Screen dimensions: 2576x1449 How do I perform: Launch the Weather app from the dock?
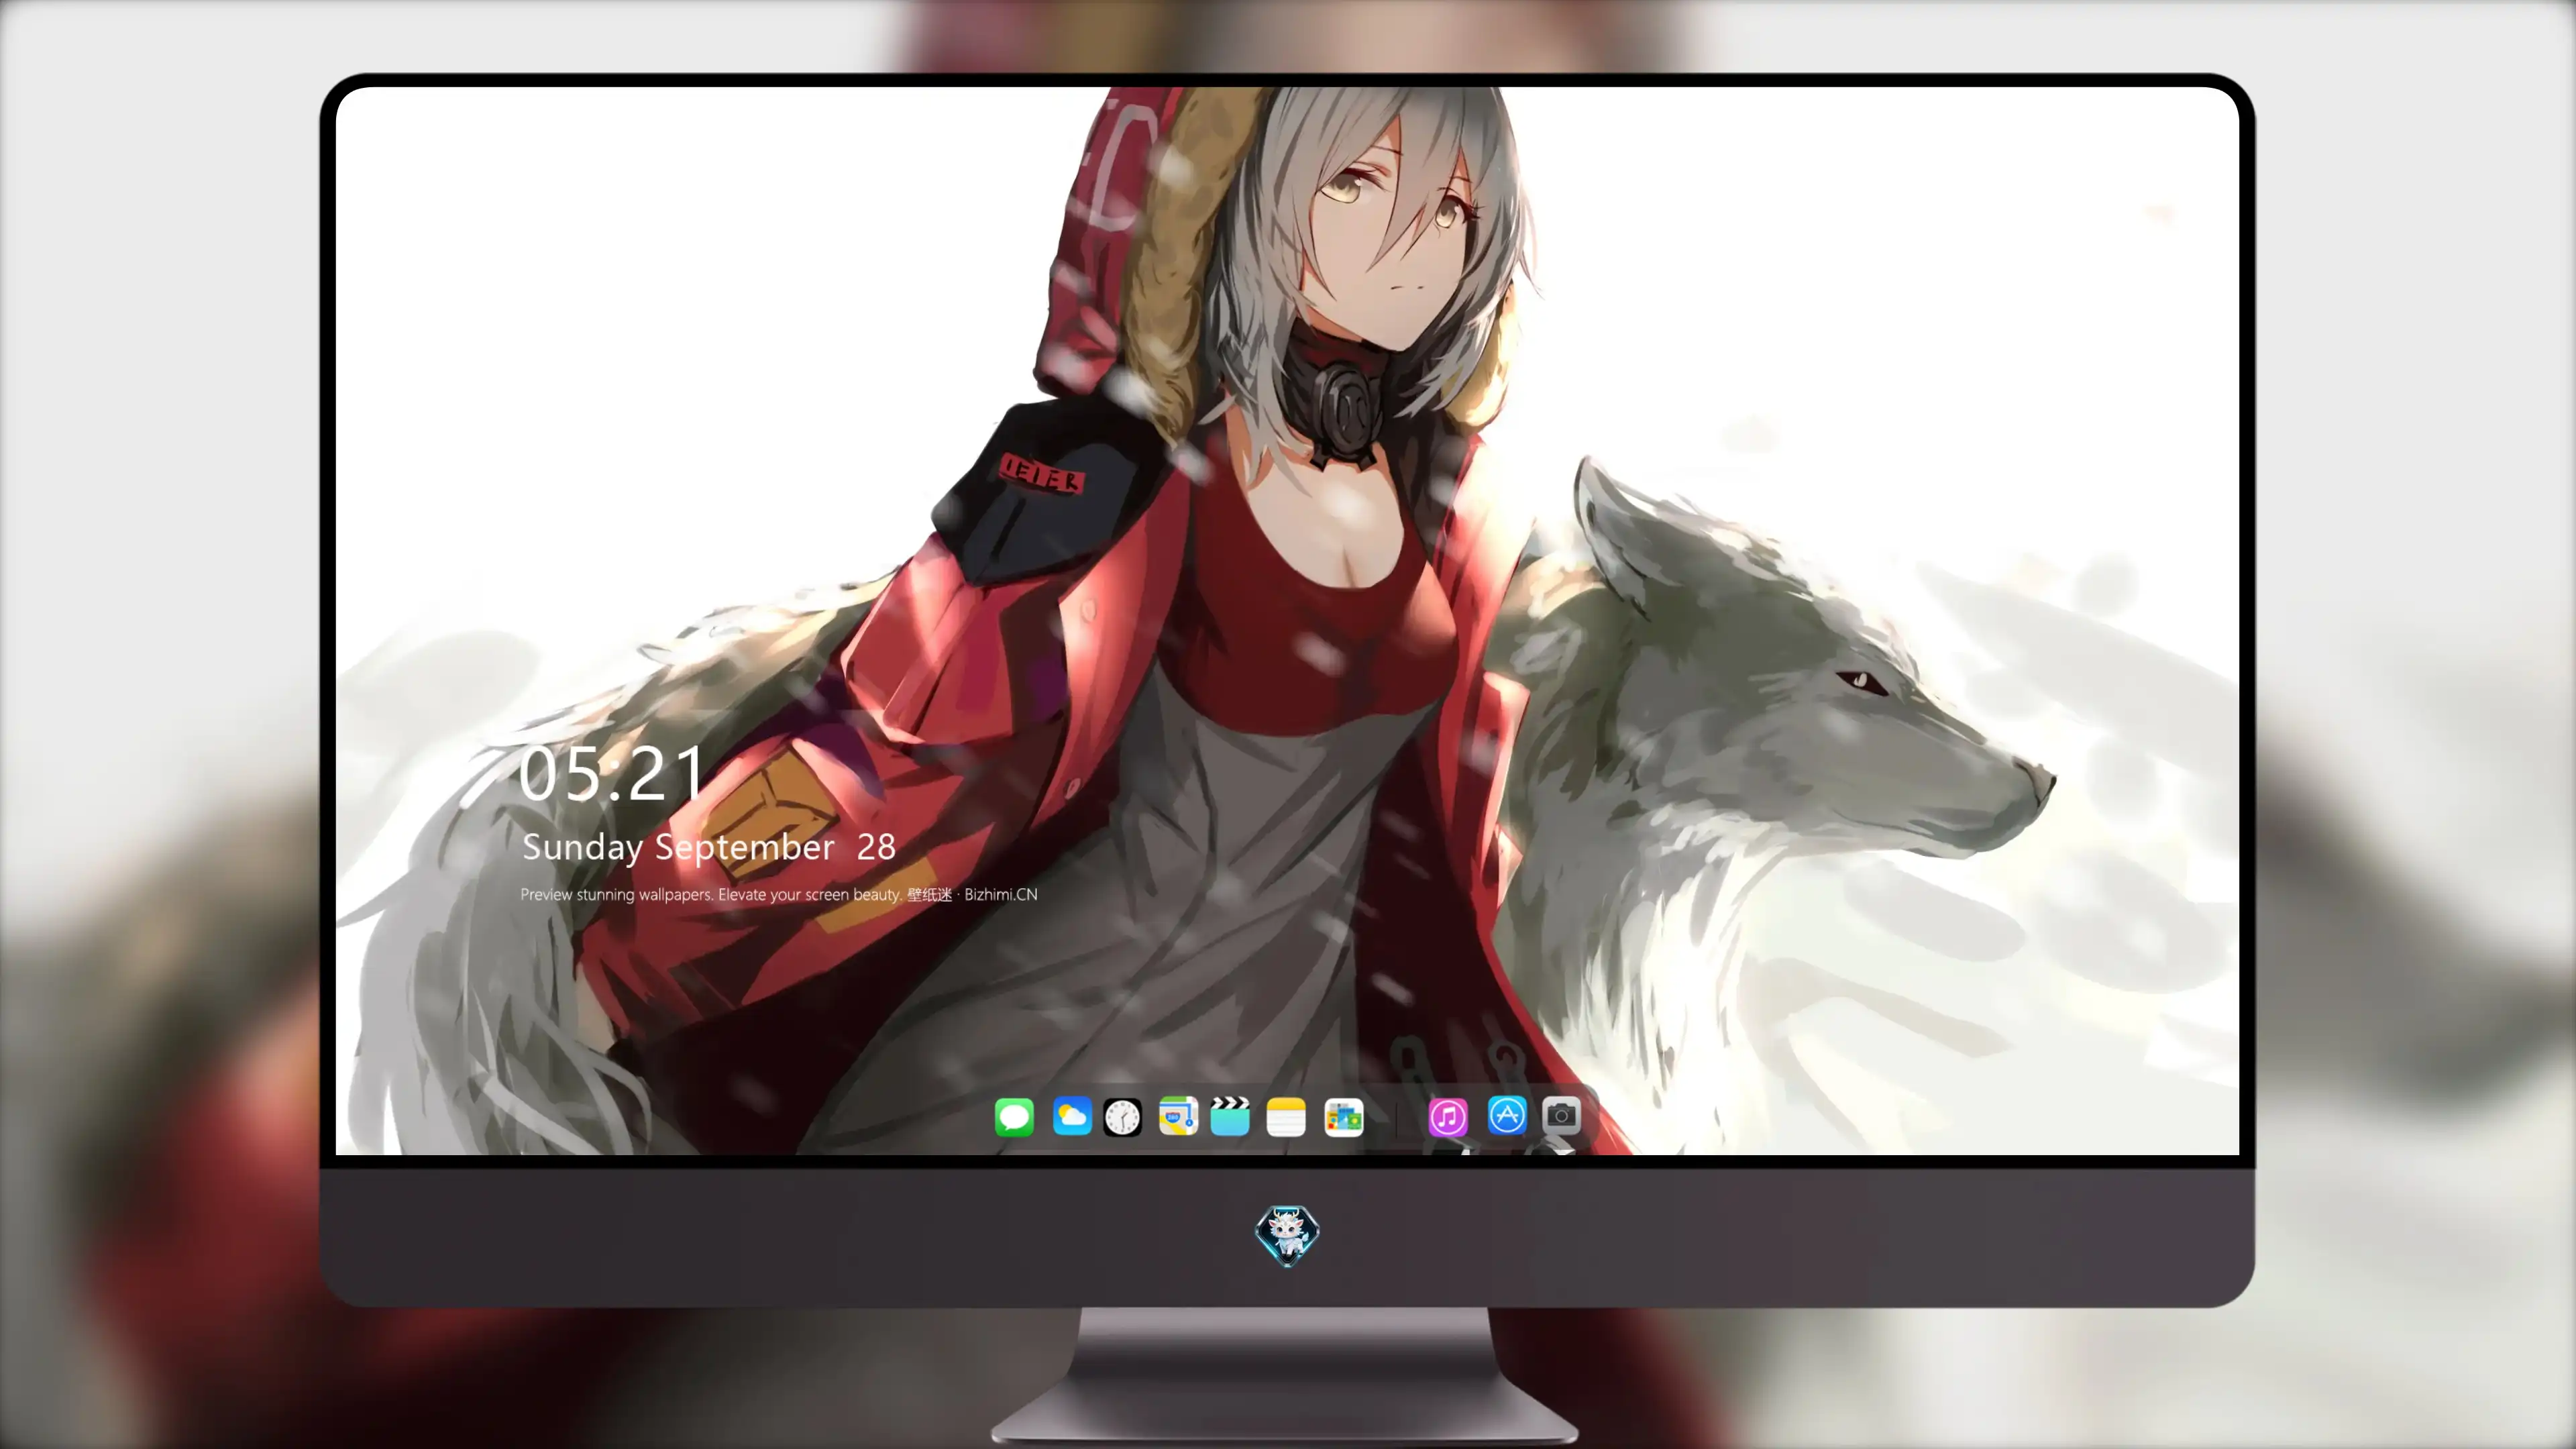tap(1072, 1116)
